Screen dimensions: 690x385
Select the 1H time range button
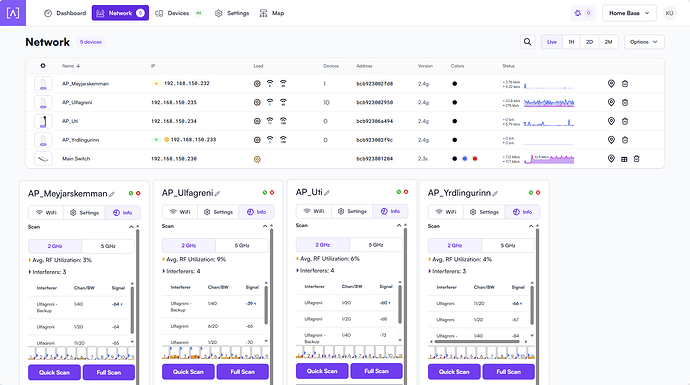(x=571, y=42)
